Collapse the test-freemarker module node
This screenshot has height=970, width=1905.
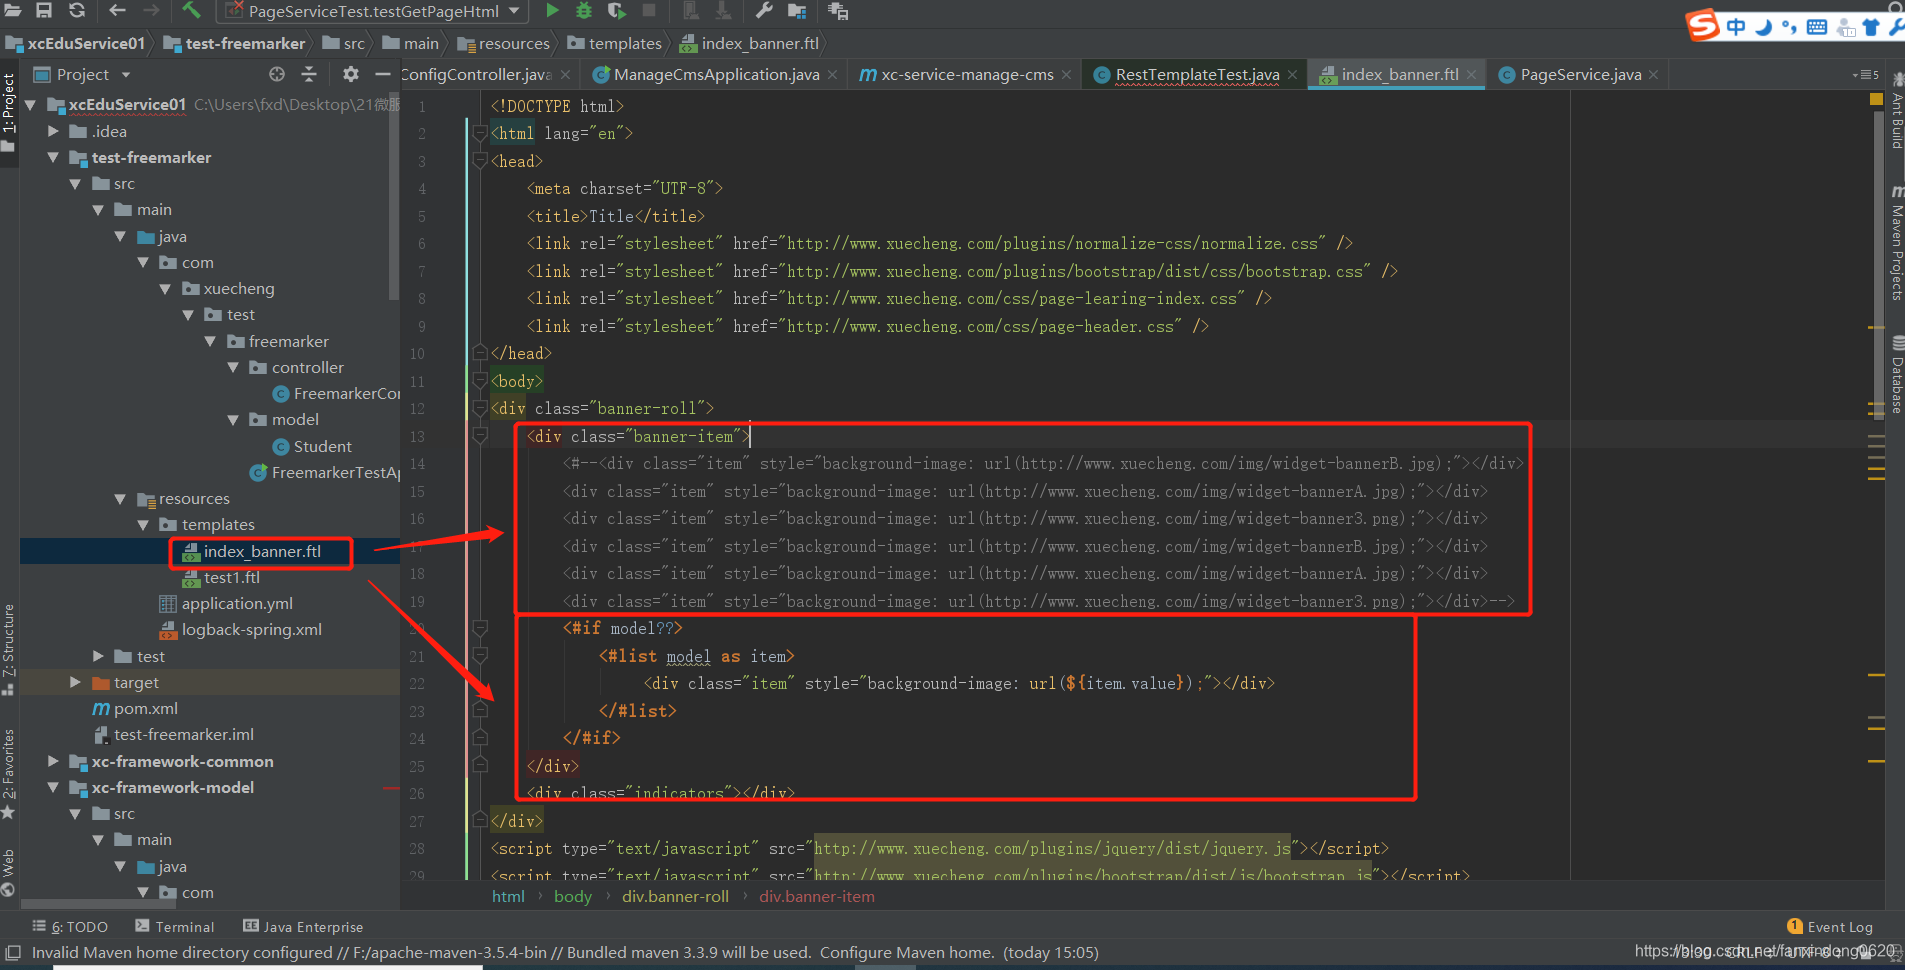pos(53,157)
